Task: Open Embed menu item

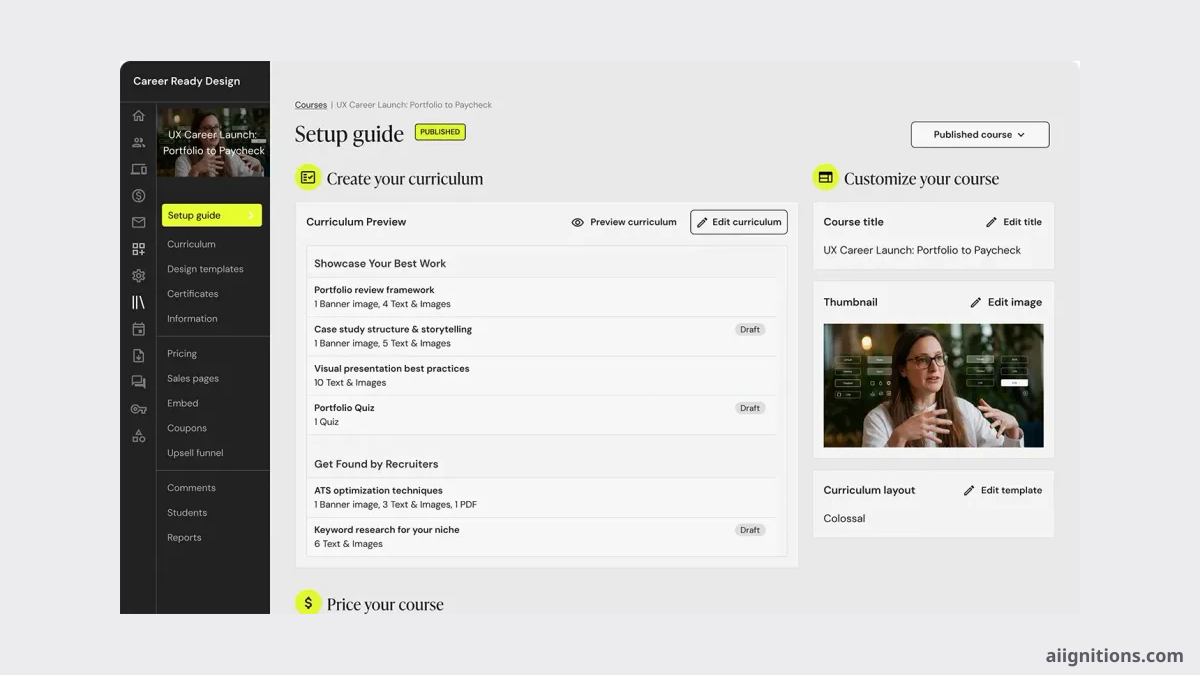Action: click(x=183, y=403)
